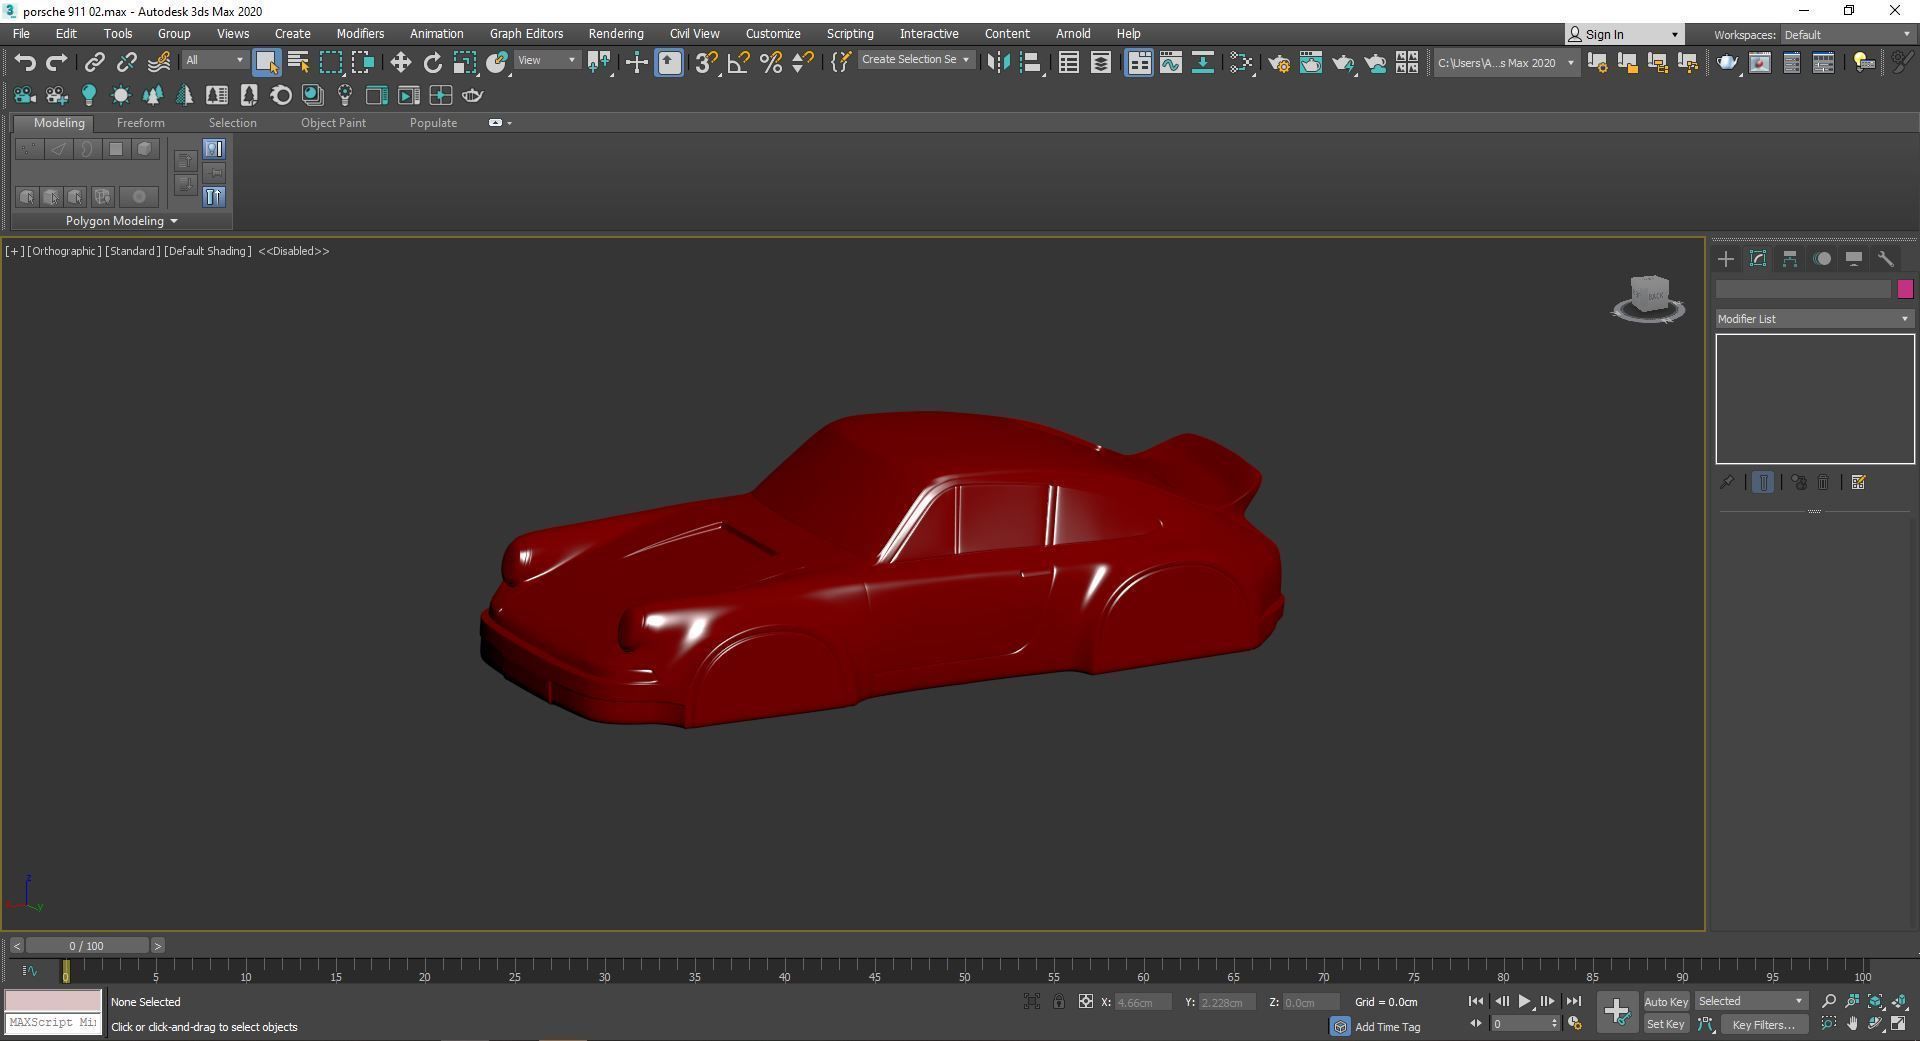Open the Graph Editors menu
Image resolution: width=1920 pixels, height=1041 pixels.
tap(526, 34)
